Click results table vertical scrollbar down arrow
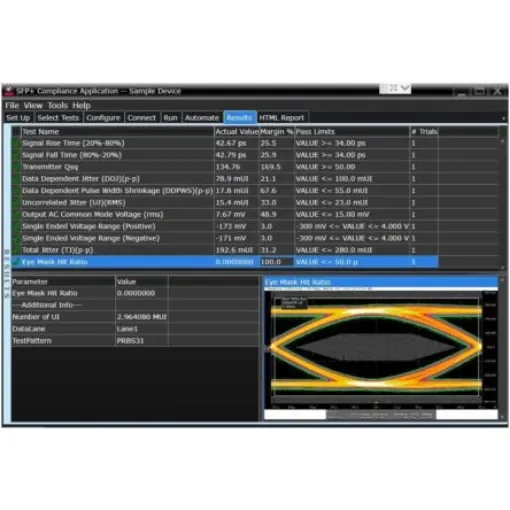This screenshot has height=510, width=510. 502,268
